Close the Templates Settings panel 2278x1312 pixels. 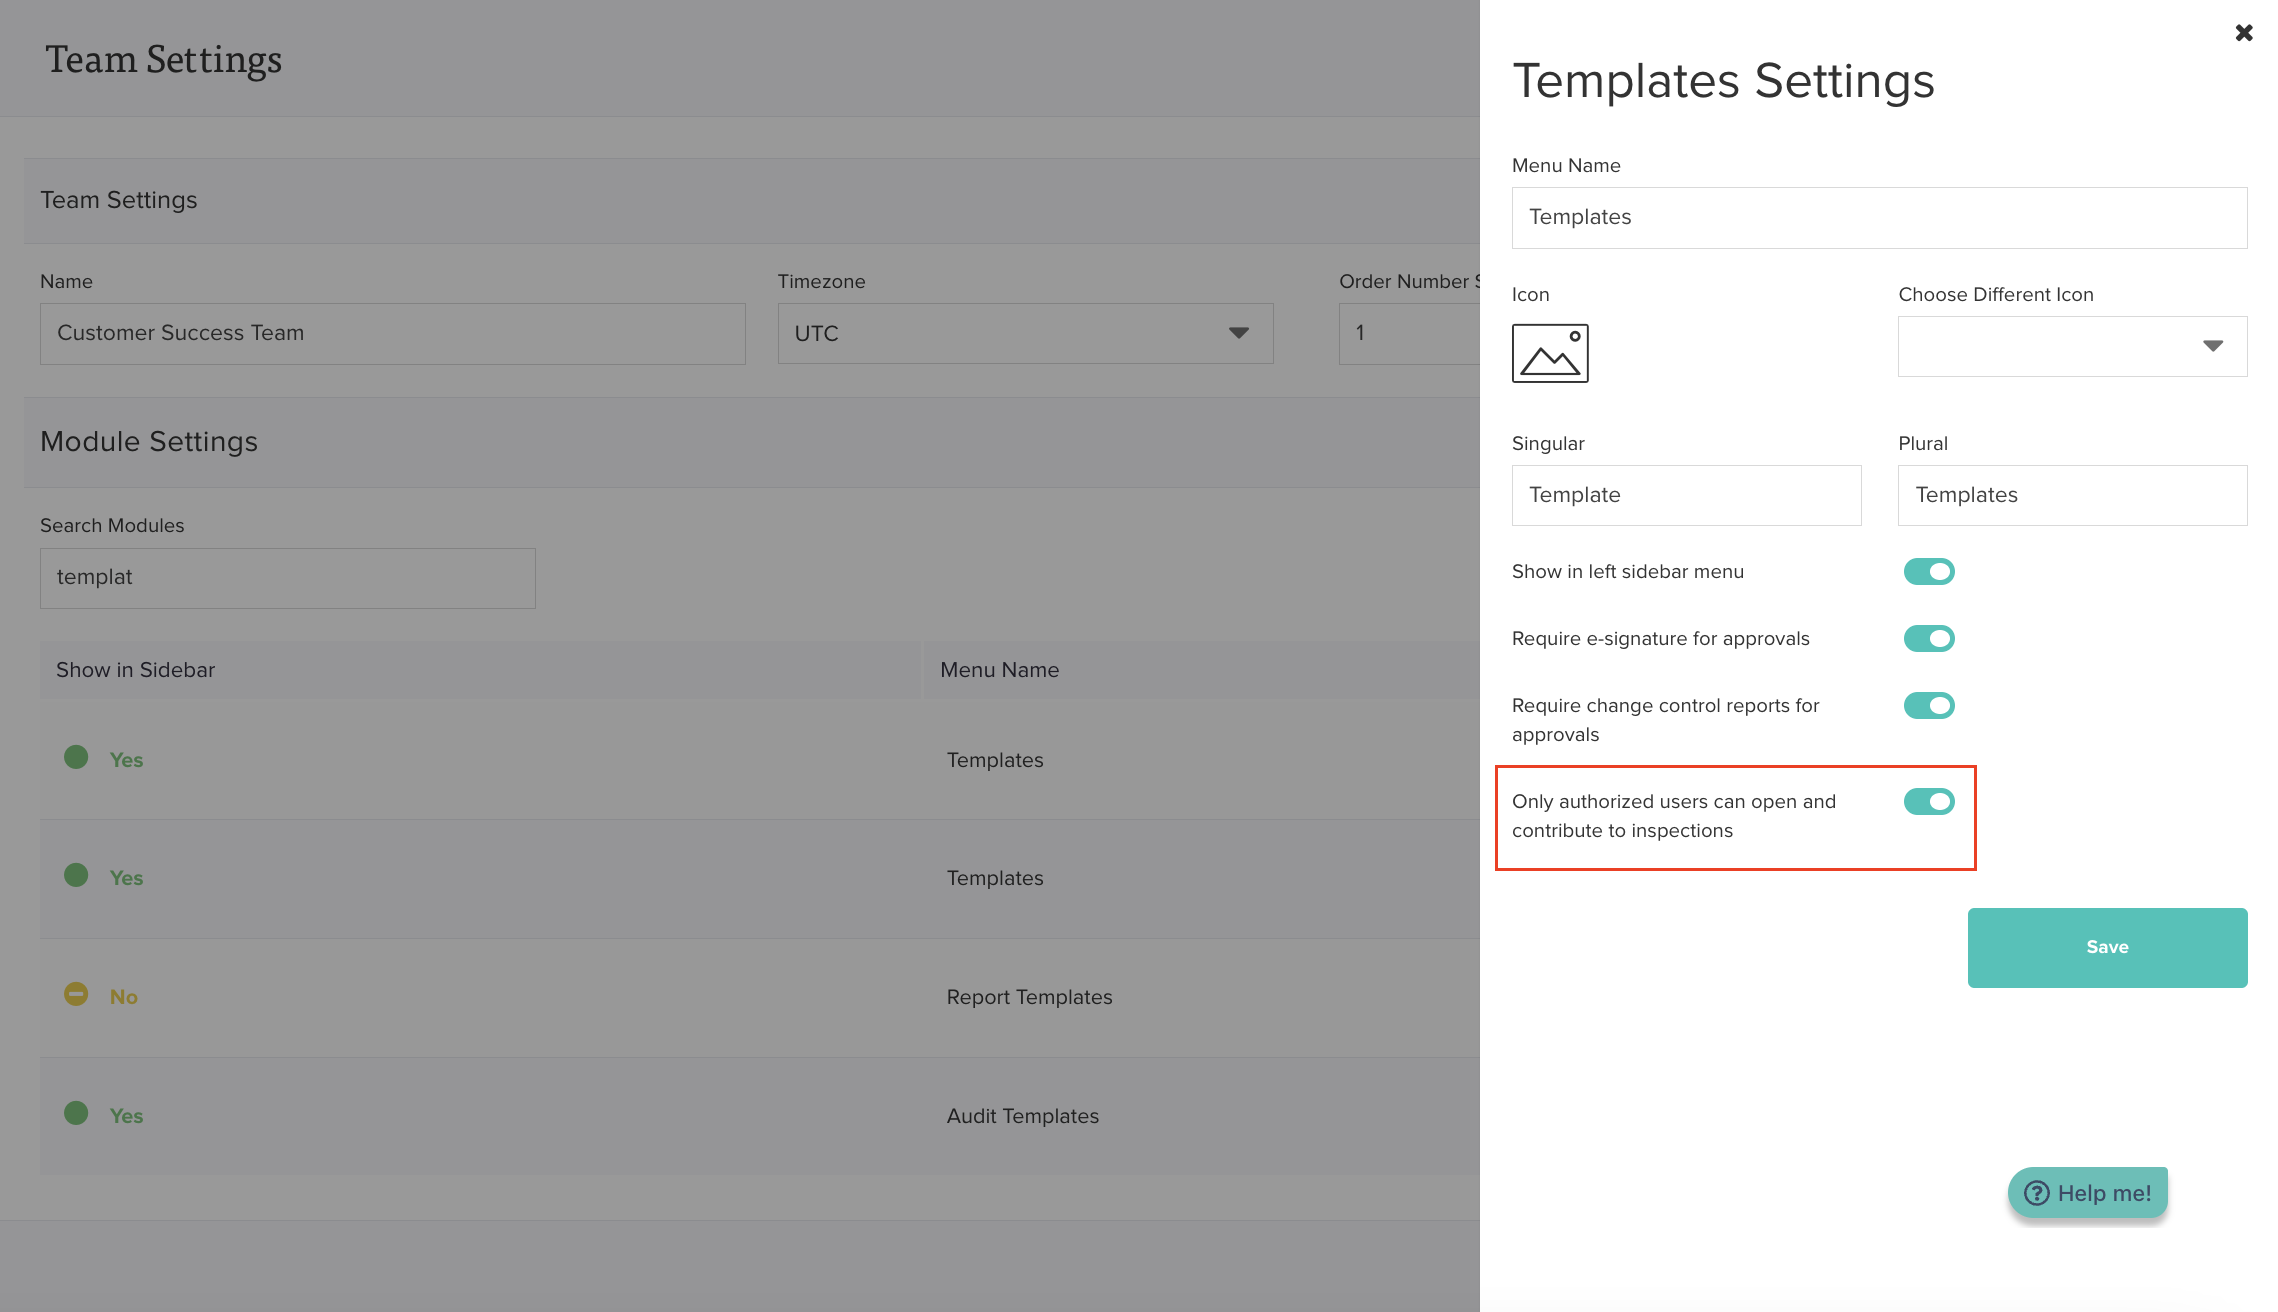tap(2243, 33)
